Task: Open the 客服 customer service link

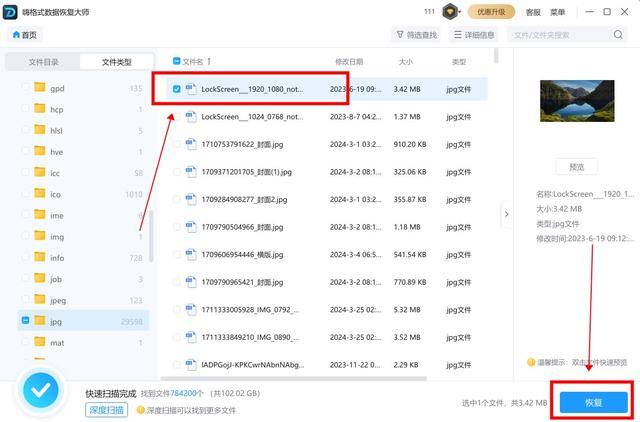Action: pos(533,12)
